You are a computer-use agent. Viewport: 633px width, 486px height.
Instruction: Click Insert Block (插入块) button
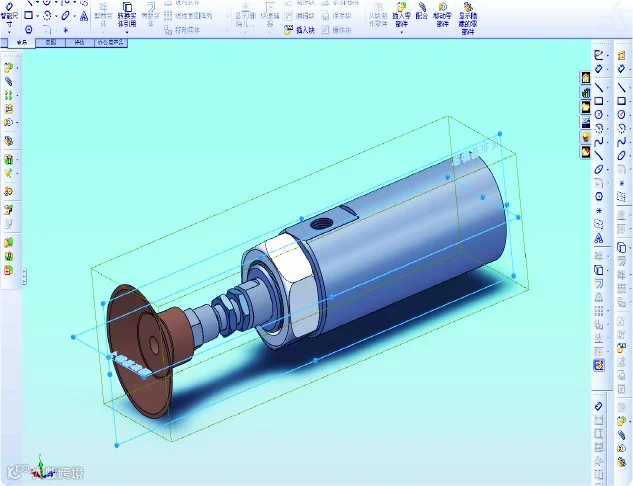coord(299,30)
